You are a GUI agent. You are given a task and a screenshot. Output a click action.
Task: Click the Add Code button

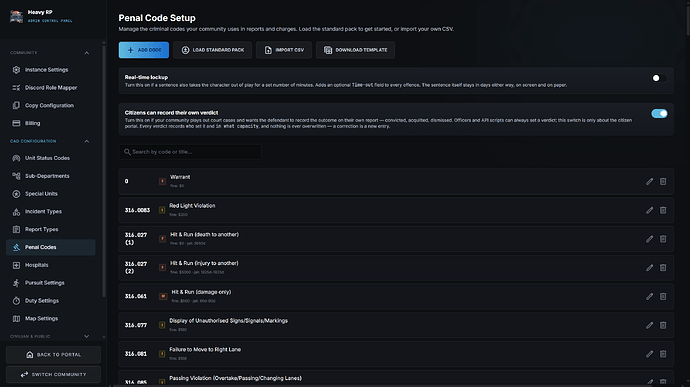pyautogui.click(x=143, y=50)
